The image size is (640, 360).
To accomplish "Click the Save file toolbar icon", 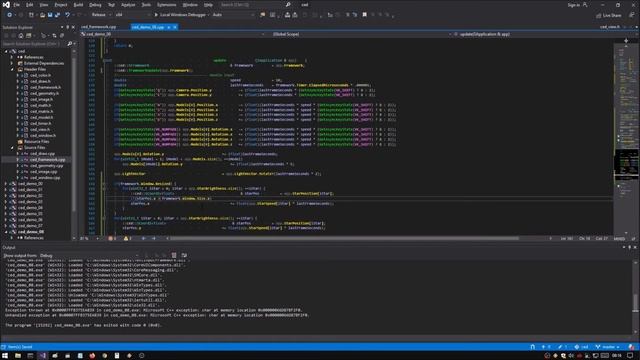I will [50, 15].
